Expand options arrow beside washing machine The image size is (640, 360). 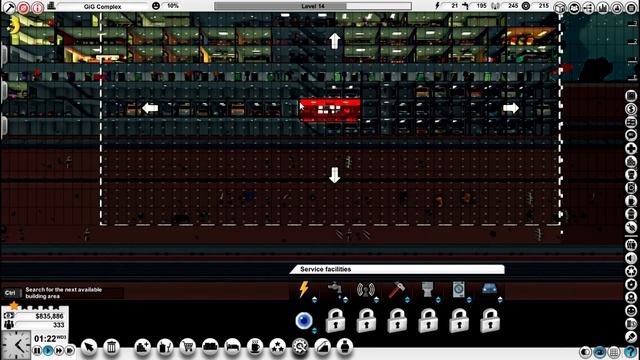click(x=469, y=300)
